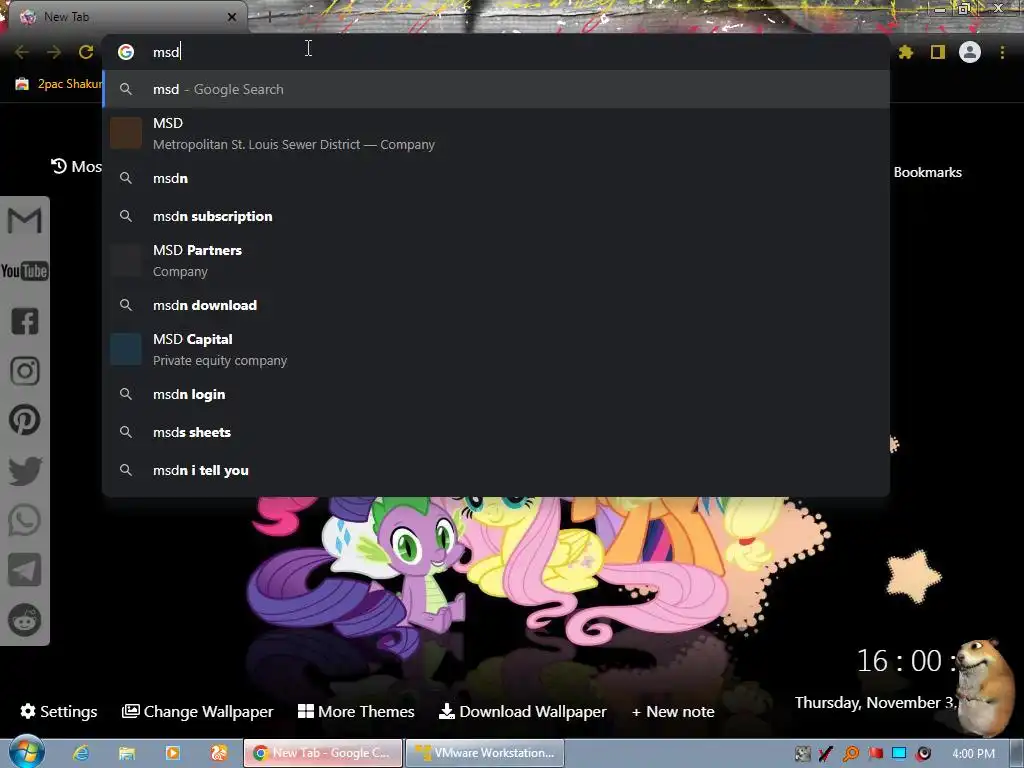The image size is (1024, 768).
Task: Select 'MSD Partners' company suggestion
Action: pyautogui.click(x=496, y=261)
